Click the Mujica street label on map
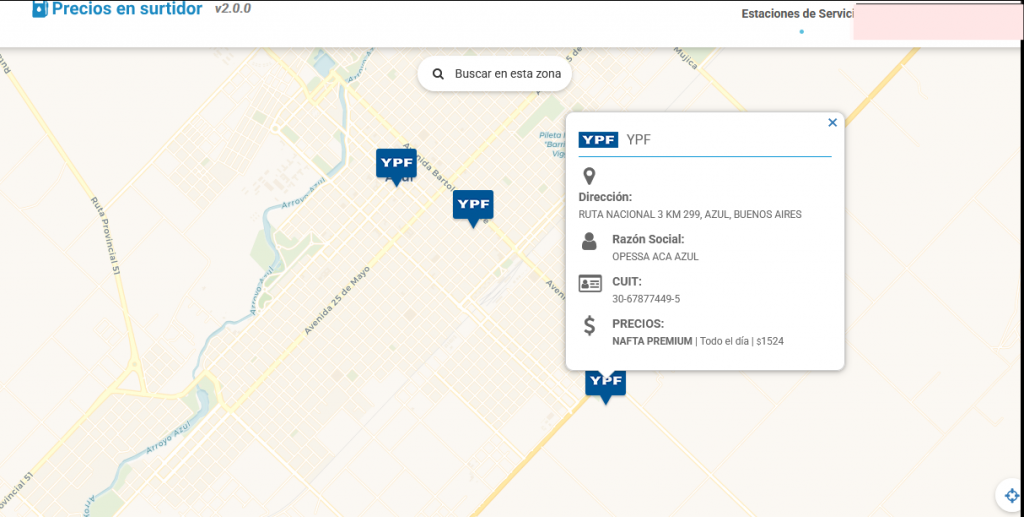This screenshot has width=1024, height=517. coord(686,58)
